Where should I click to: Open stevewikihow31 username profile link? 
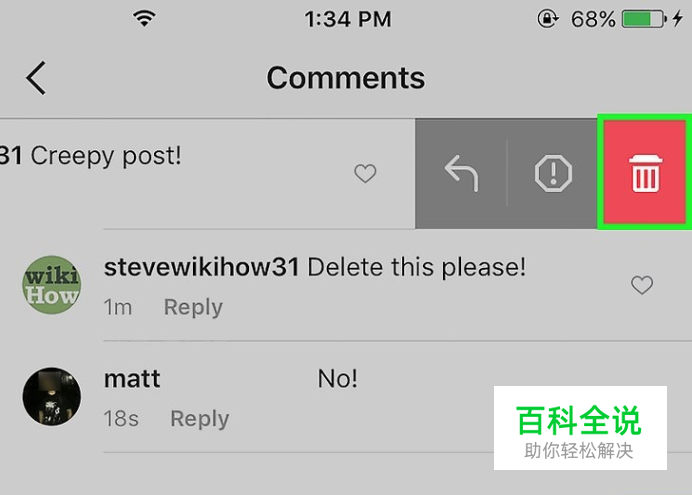pyautogui.click(x=202, y=267)
